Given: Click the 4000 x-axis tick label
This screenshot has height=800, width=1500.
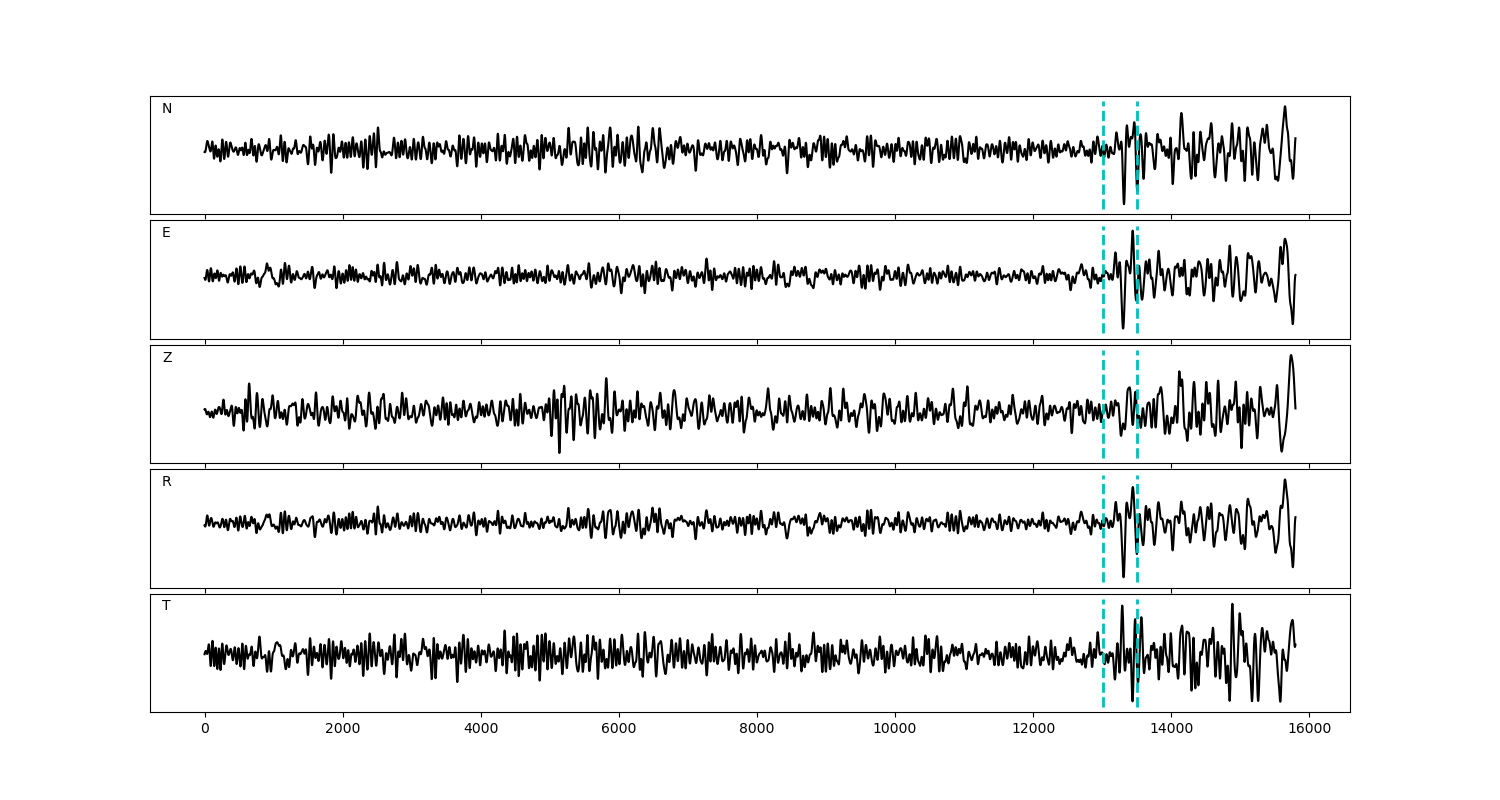Looking at the screenshot, I should 481,730.
